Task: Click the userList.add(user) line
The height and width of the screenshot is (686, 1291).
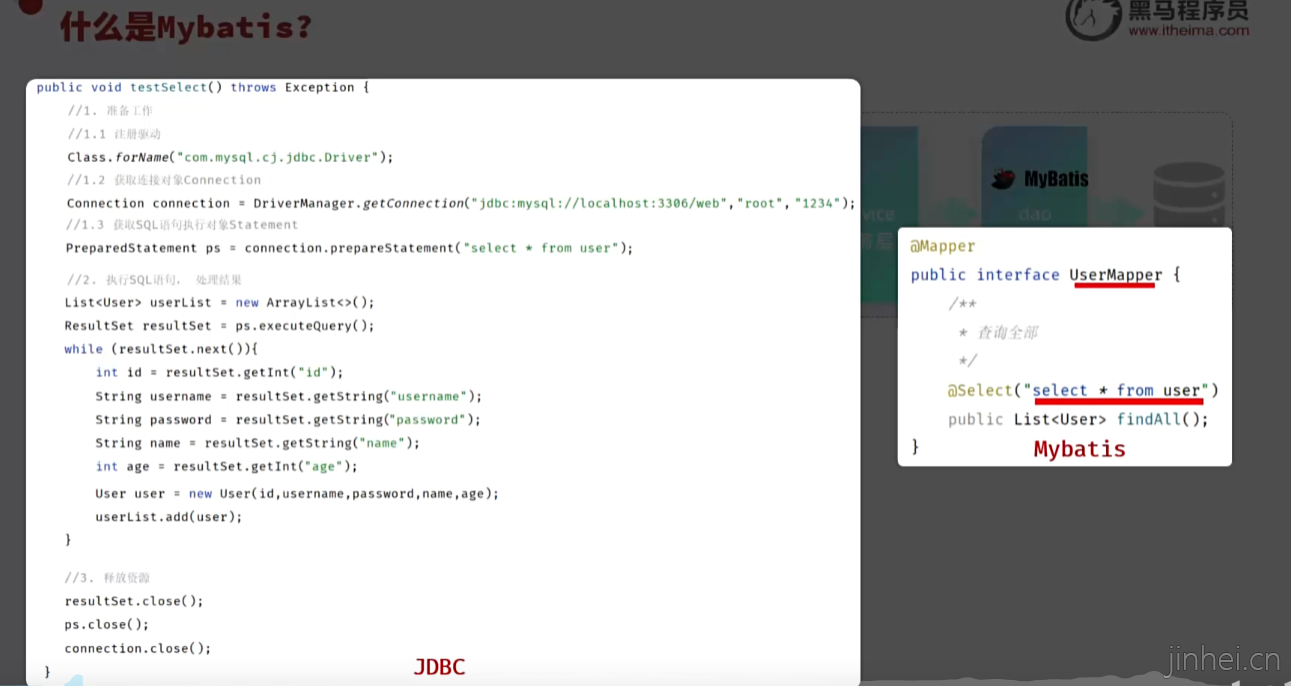Action: (x=169, y=517)
